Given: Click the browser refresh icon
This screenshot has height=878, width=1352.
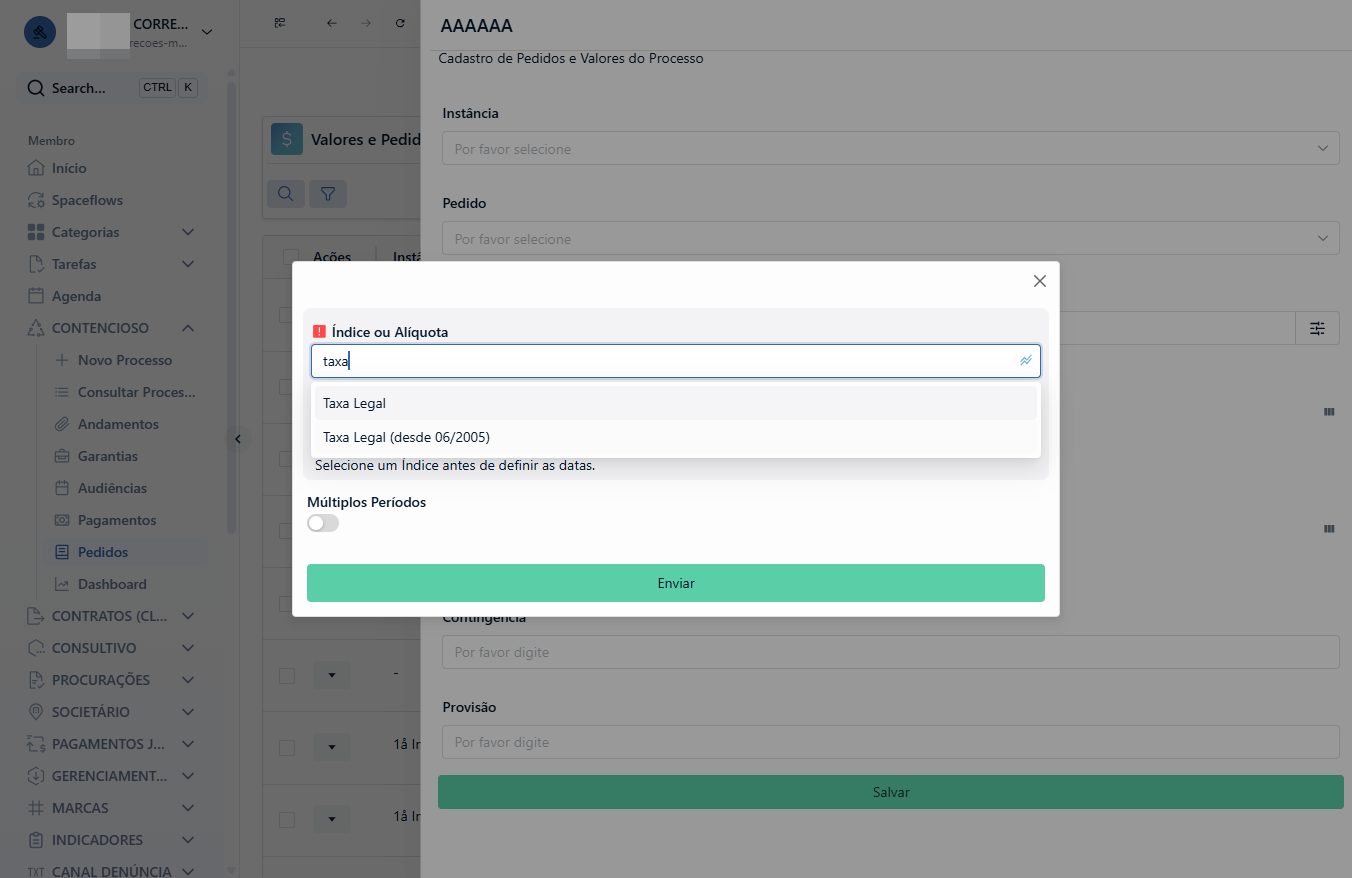Looking at the screenshot, I should point(400,23).
